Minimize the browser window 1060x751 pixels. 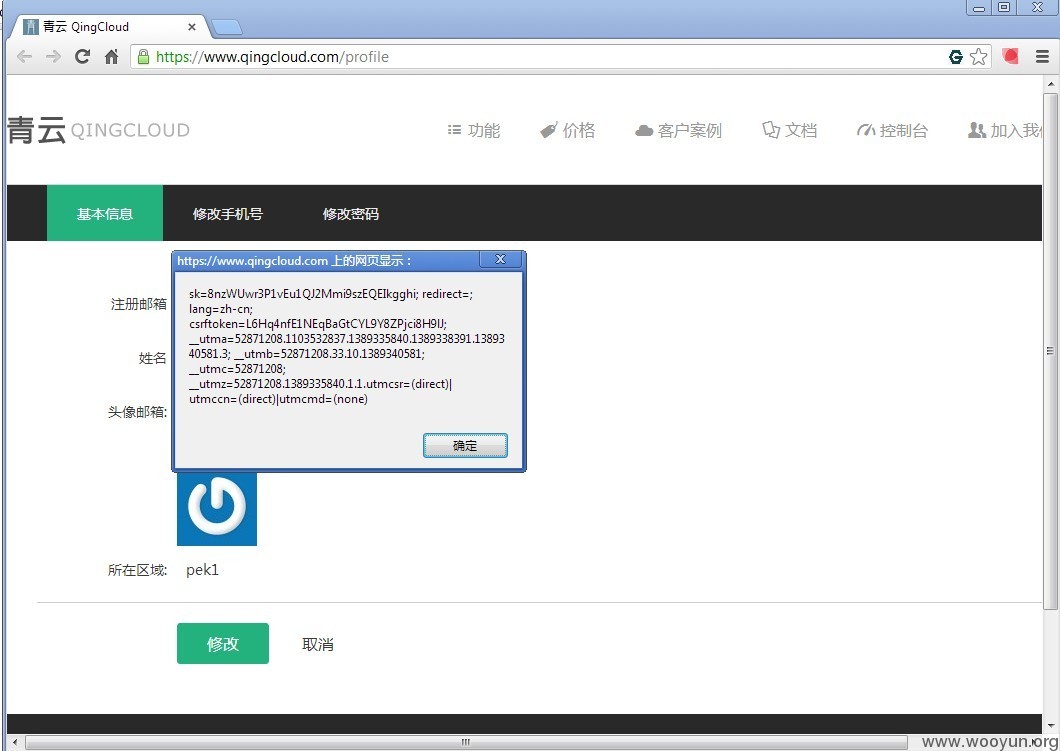click(x=979, y=7)
